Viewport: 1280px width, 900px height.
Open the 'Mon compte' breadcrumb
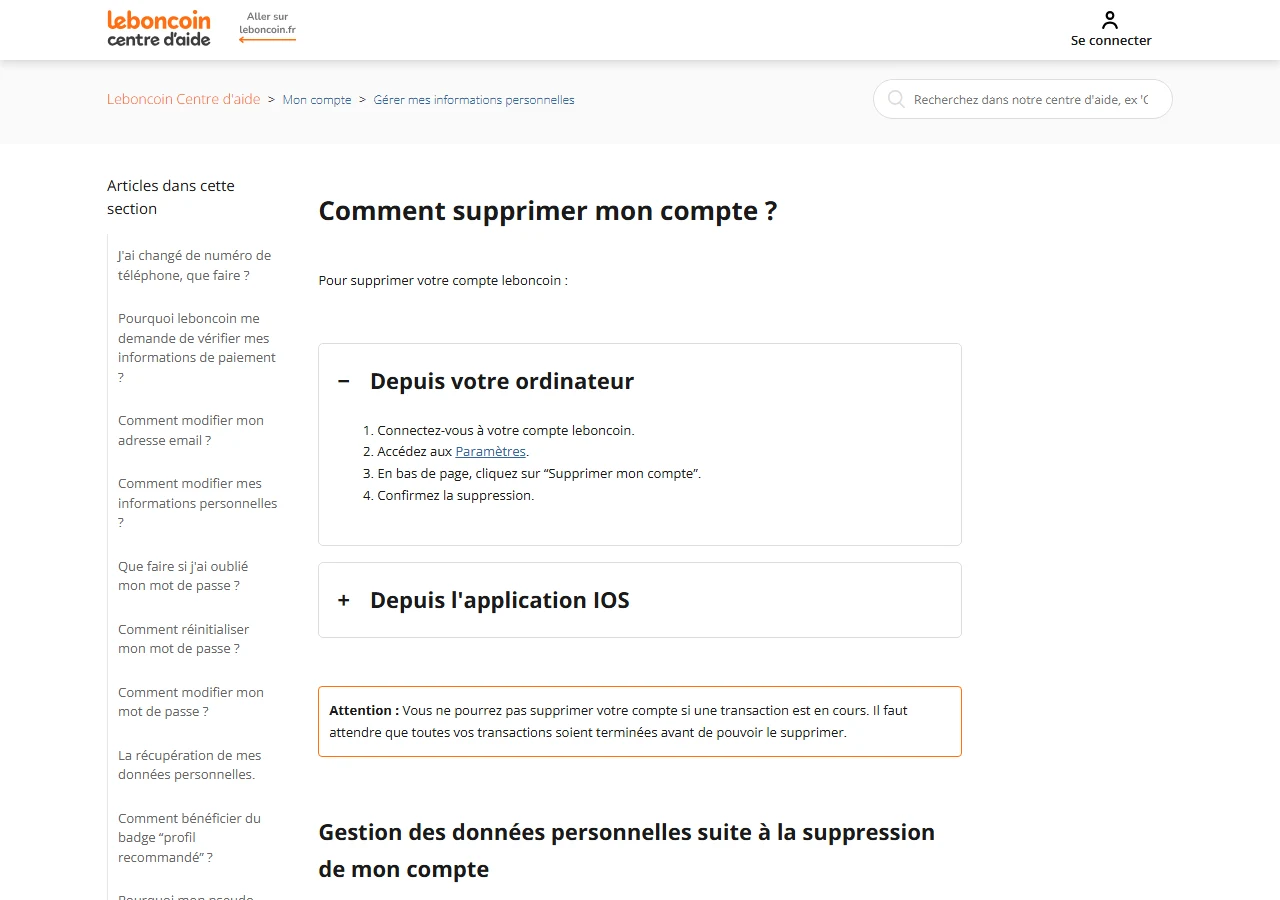[317, 100]
